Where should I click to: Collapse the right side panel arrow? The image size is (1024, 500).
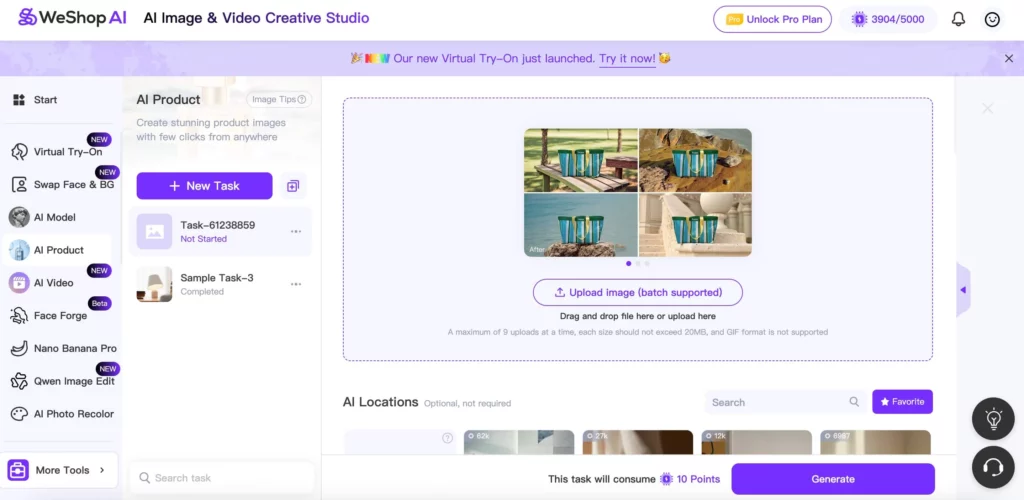[x=962, y=290]
